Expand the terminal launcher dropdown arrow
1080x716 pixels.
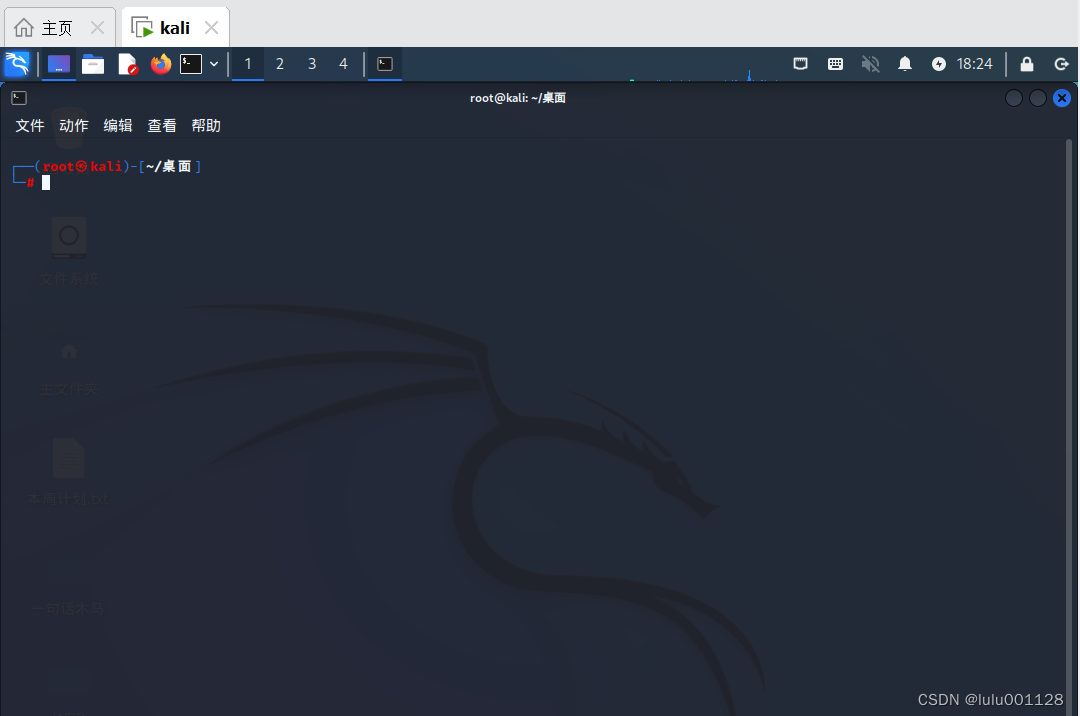click(x=213, y=63)
